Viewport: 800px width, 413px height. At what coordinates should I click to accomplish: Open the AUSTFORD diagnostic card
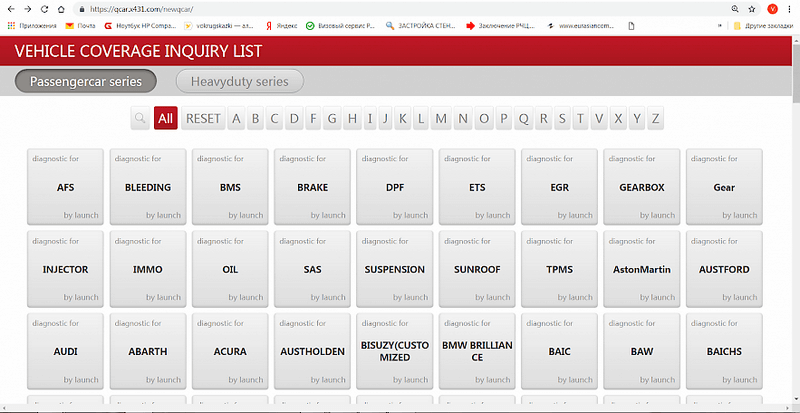pos(724,269)
